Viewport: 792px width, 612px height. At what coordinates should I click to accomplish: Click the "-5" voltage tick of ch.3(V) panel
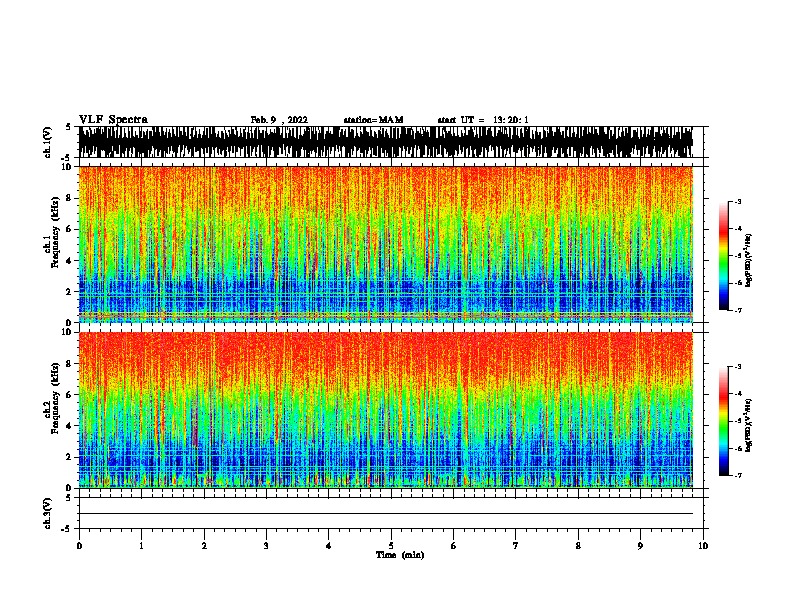[x=66, y=529]
